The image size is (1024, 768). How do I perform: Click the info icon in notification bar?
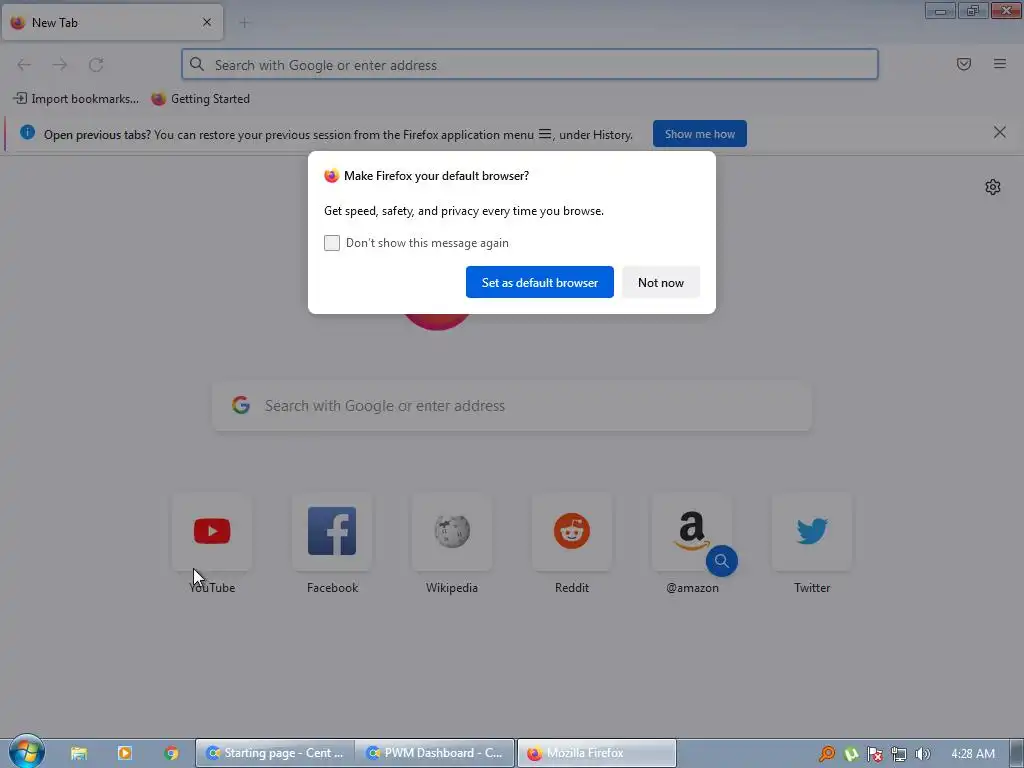point(27,133)
